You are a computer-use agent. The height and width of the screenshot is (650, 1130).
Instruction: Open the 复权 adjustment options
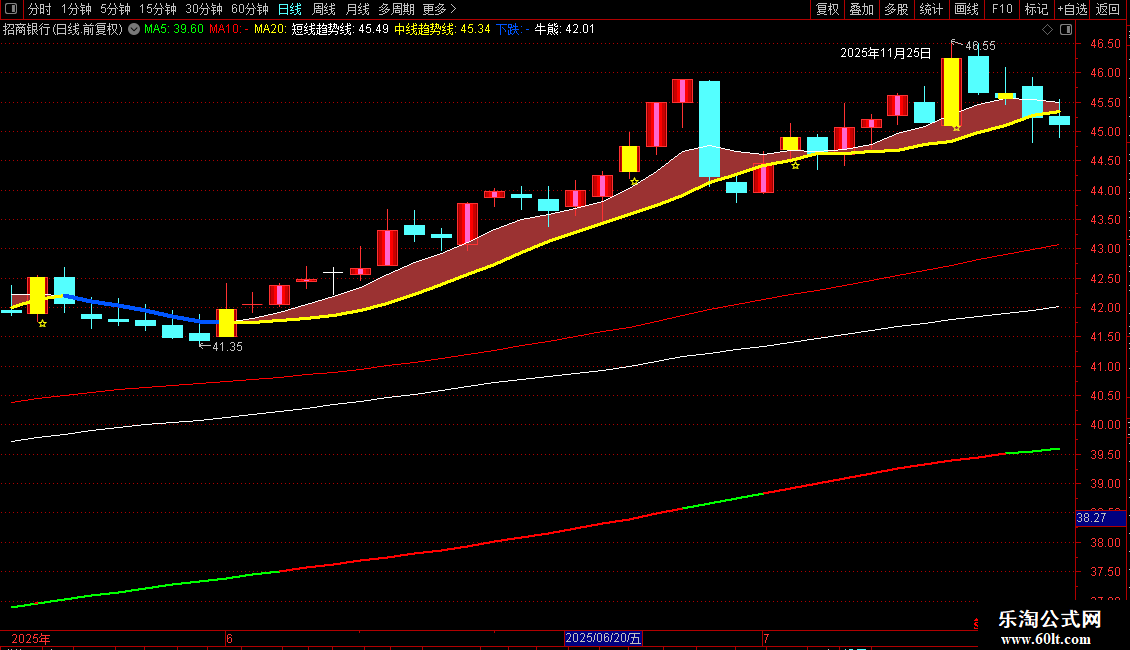pos(827,9)
